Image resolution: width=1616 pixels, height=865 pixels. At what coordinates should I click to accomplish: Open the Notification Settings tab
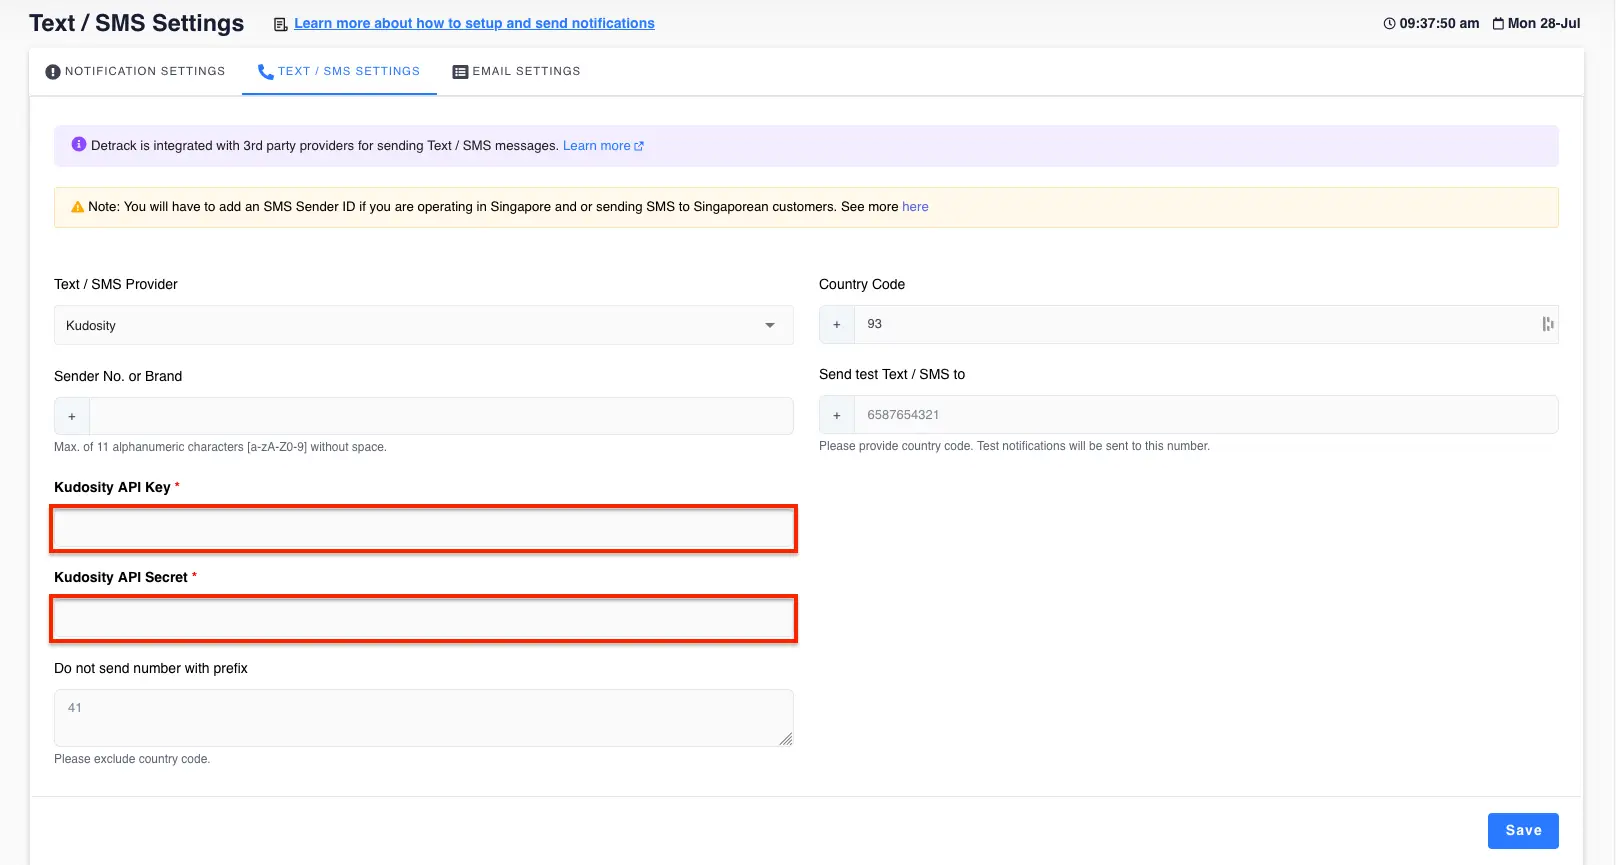[x=135, y=72]
